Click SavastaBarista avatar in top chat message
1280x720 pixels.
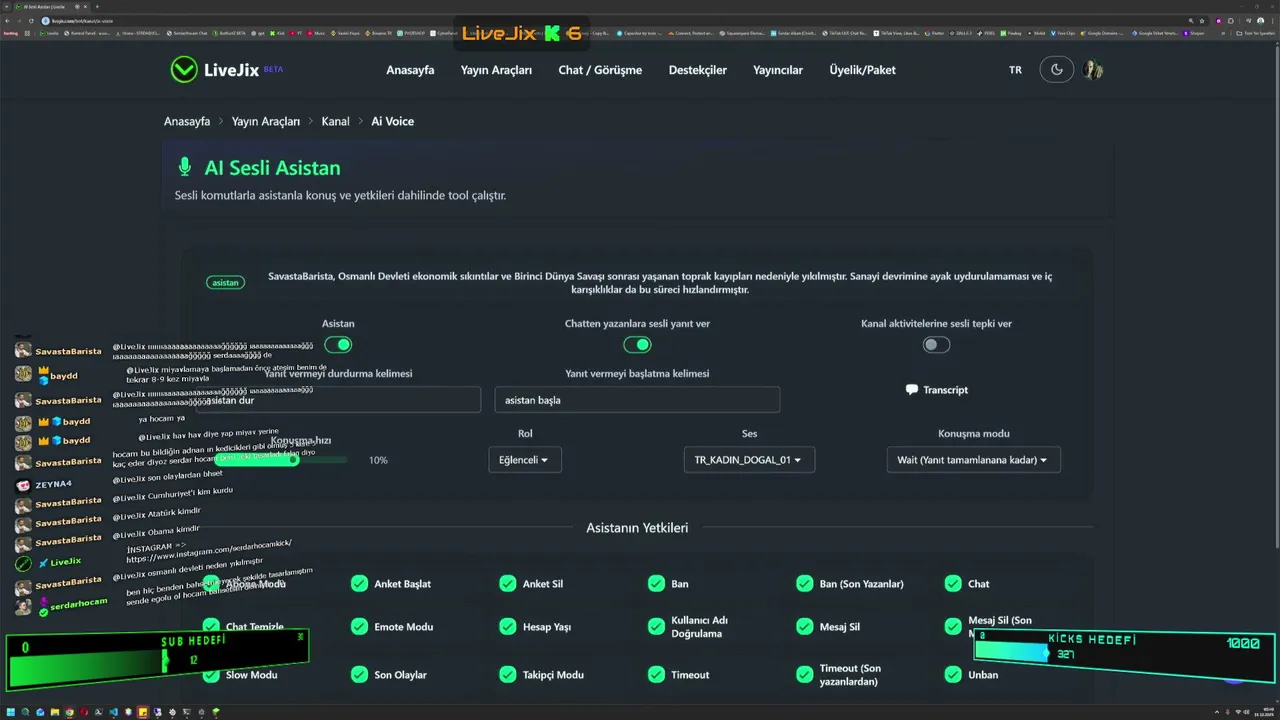coord(23,350)
